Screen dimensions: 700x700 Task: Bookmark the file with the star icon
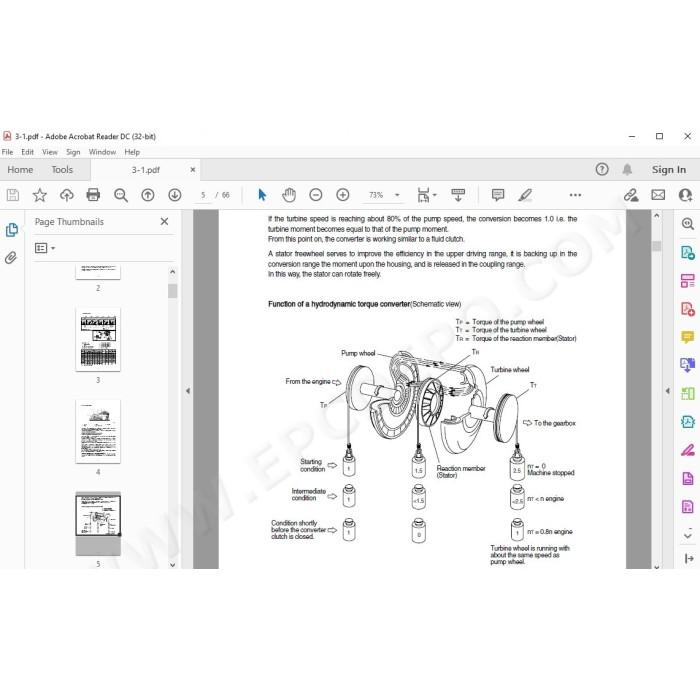tap(40, 195)
